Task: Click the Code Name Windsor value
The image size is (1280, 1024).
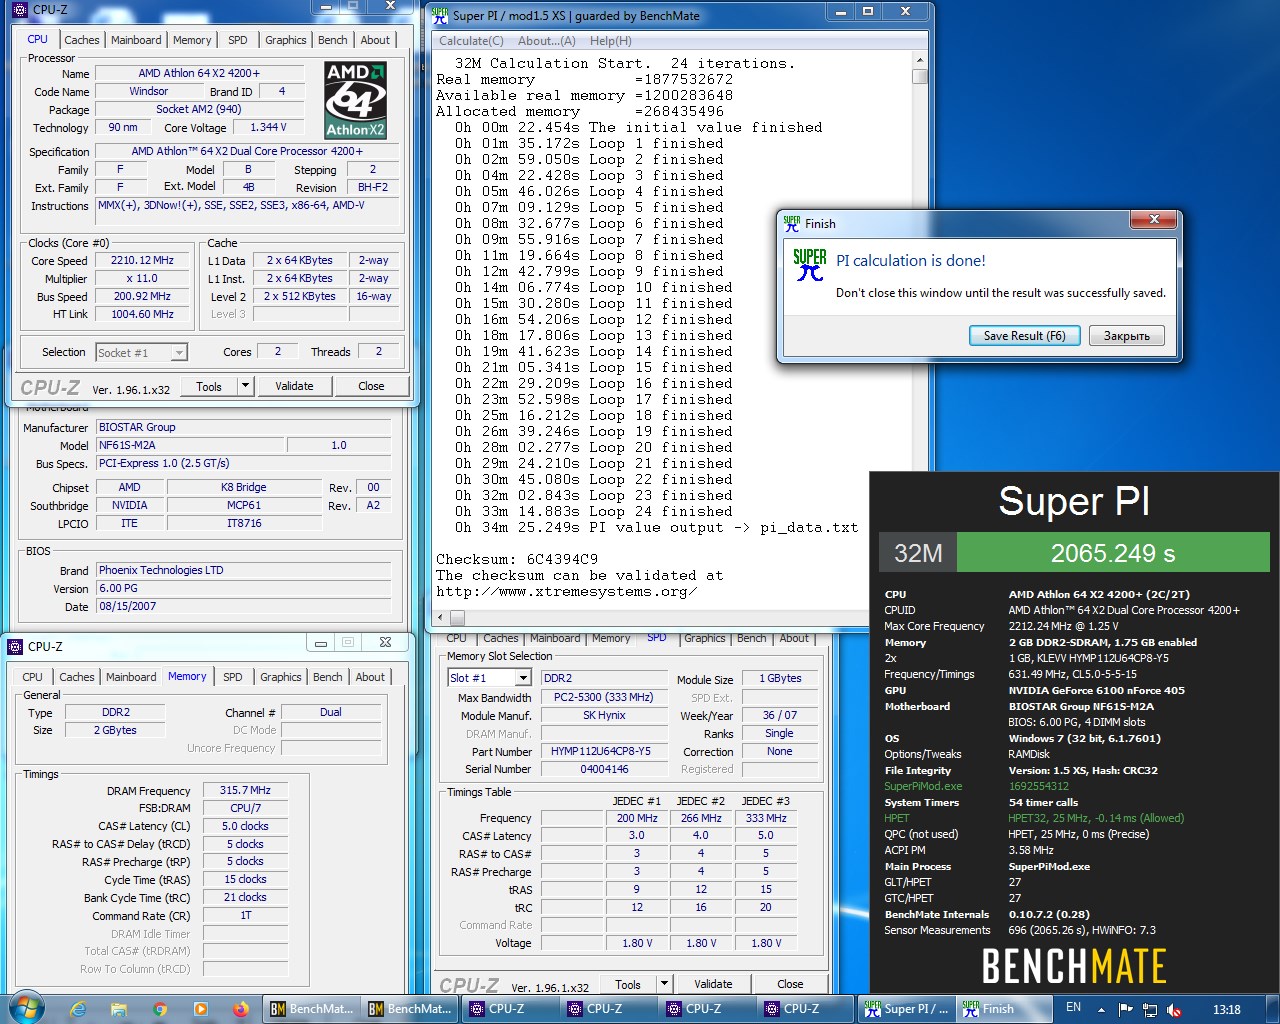Action: pyautogui.click(x=148, y=91)
